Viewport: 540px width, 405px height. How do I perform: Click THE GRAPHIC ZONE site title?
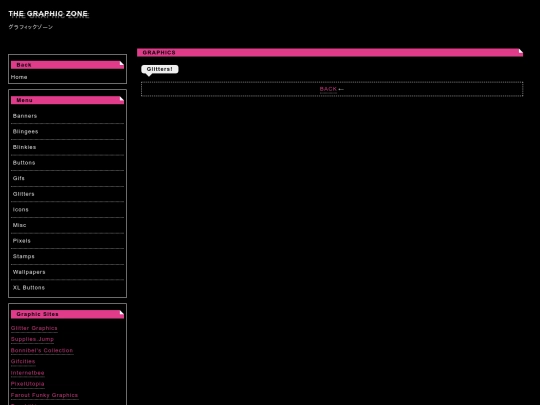coord(48,14)
